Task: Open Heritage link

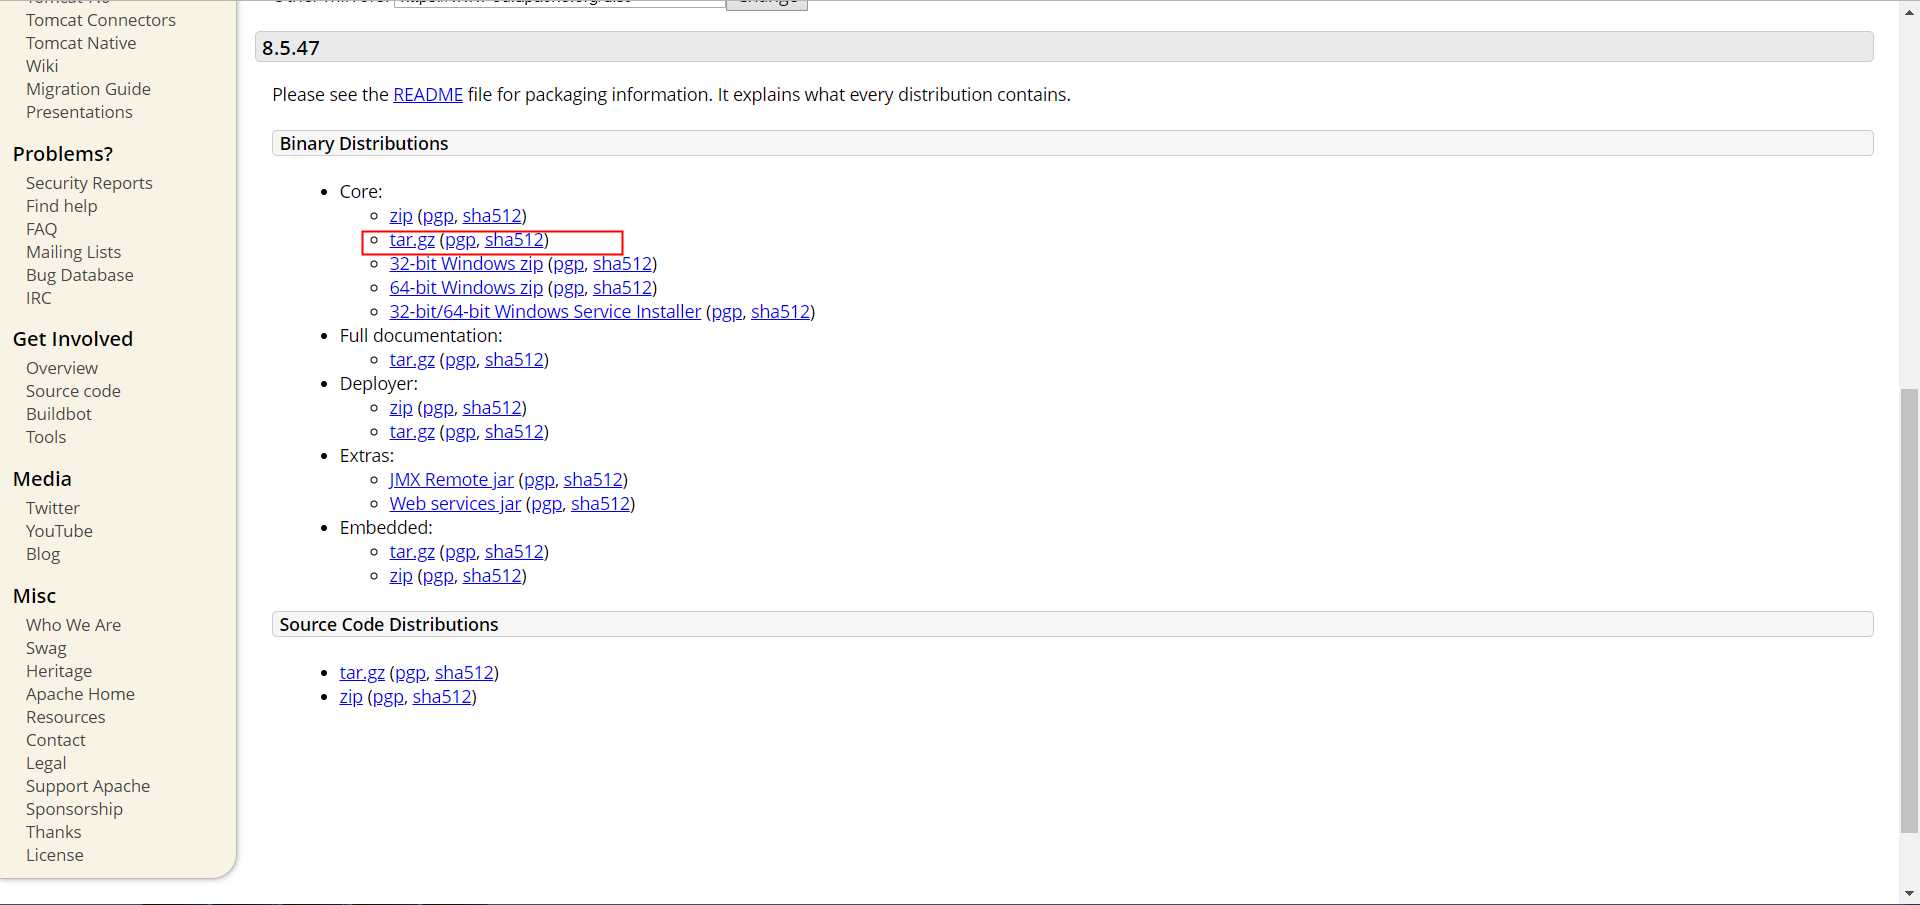Action: (59, 671)
